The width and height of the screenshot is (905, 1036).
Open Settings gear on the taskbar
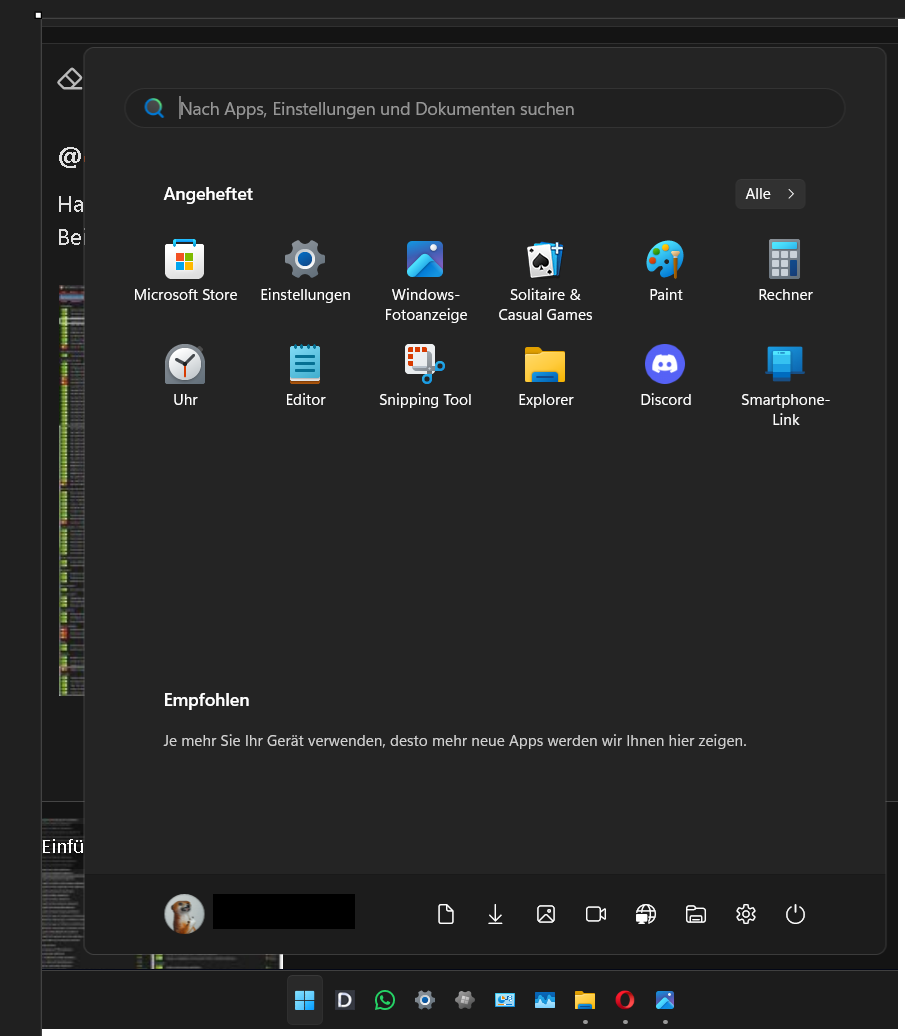coord(425,1000)
